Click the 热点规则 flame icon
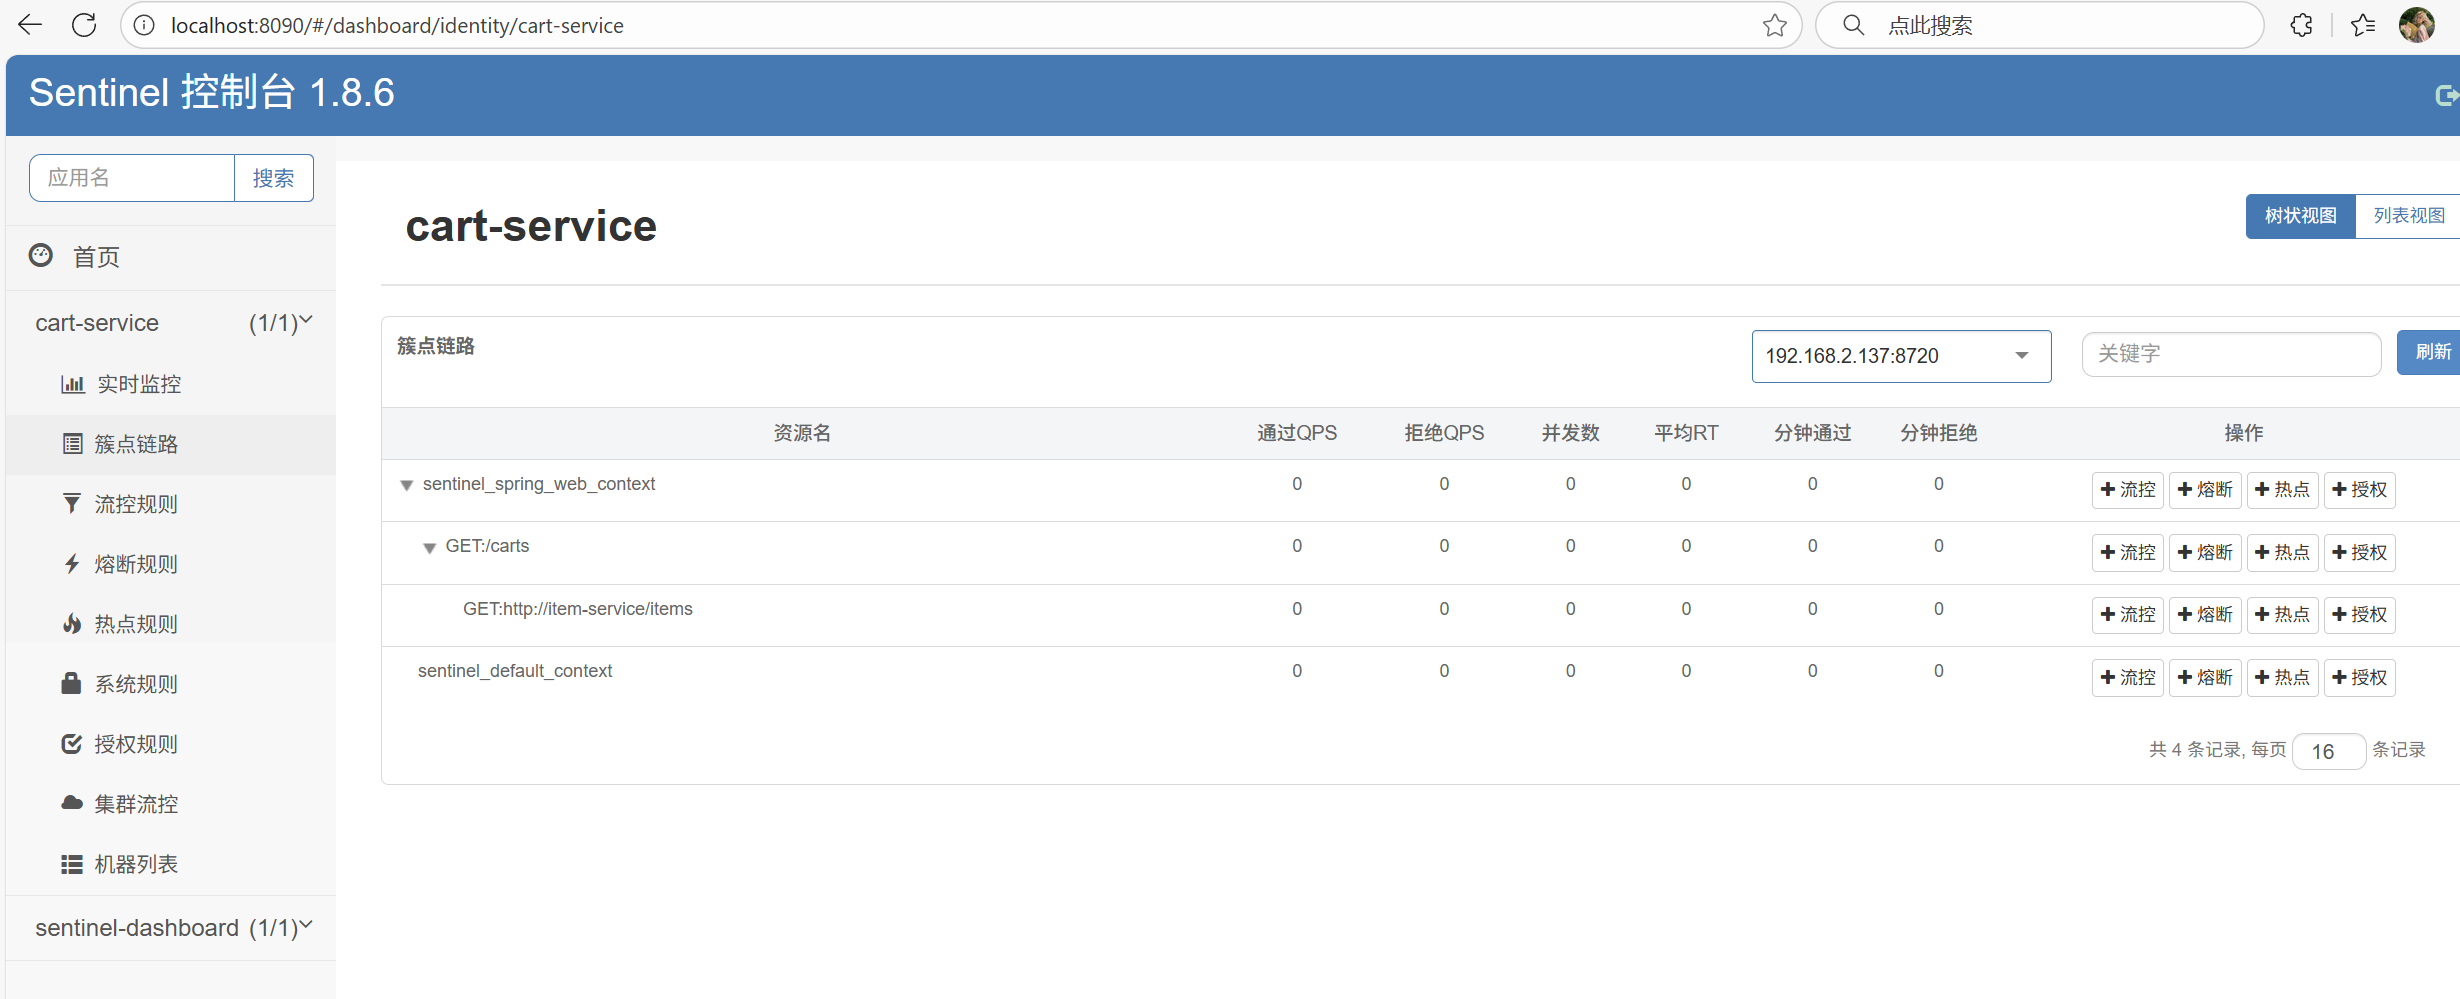 (72, 624)
